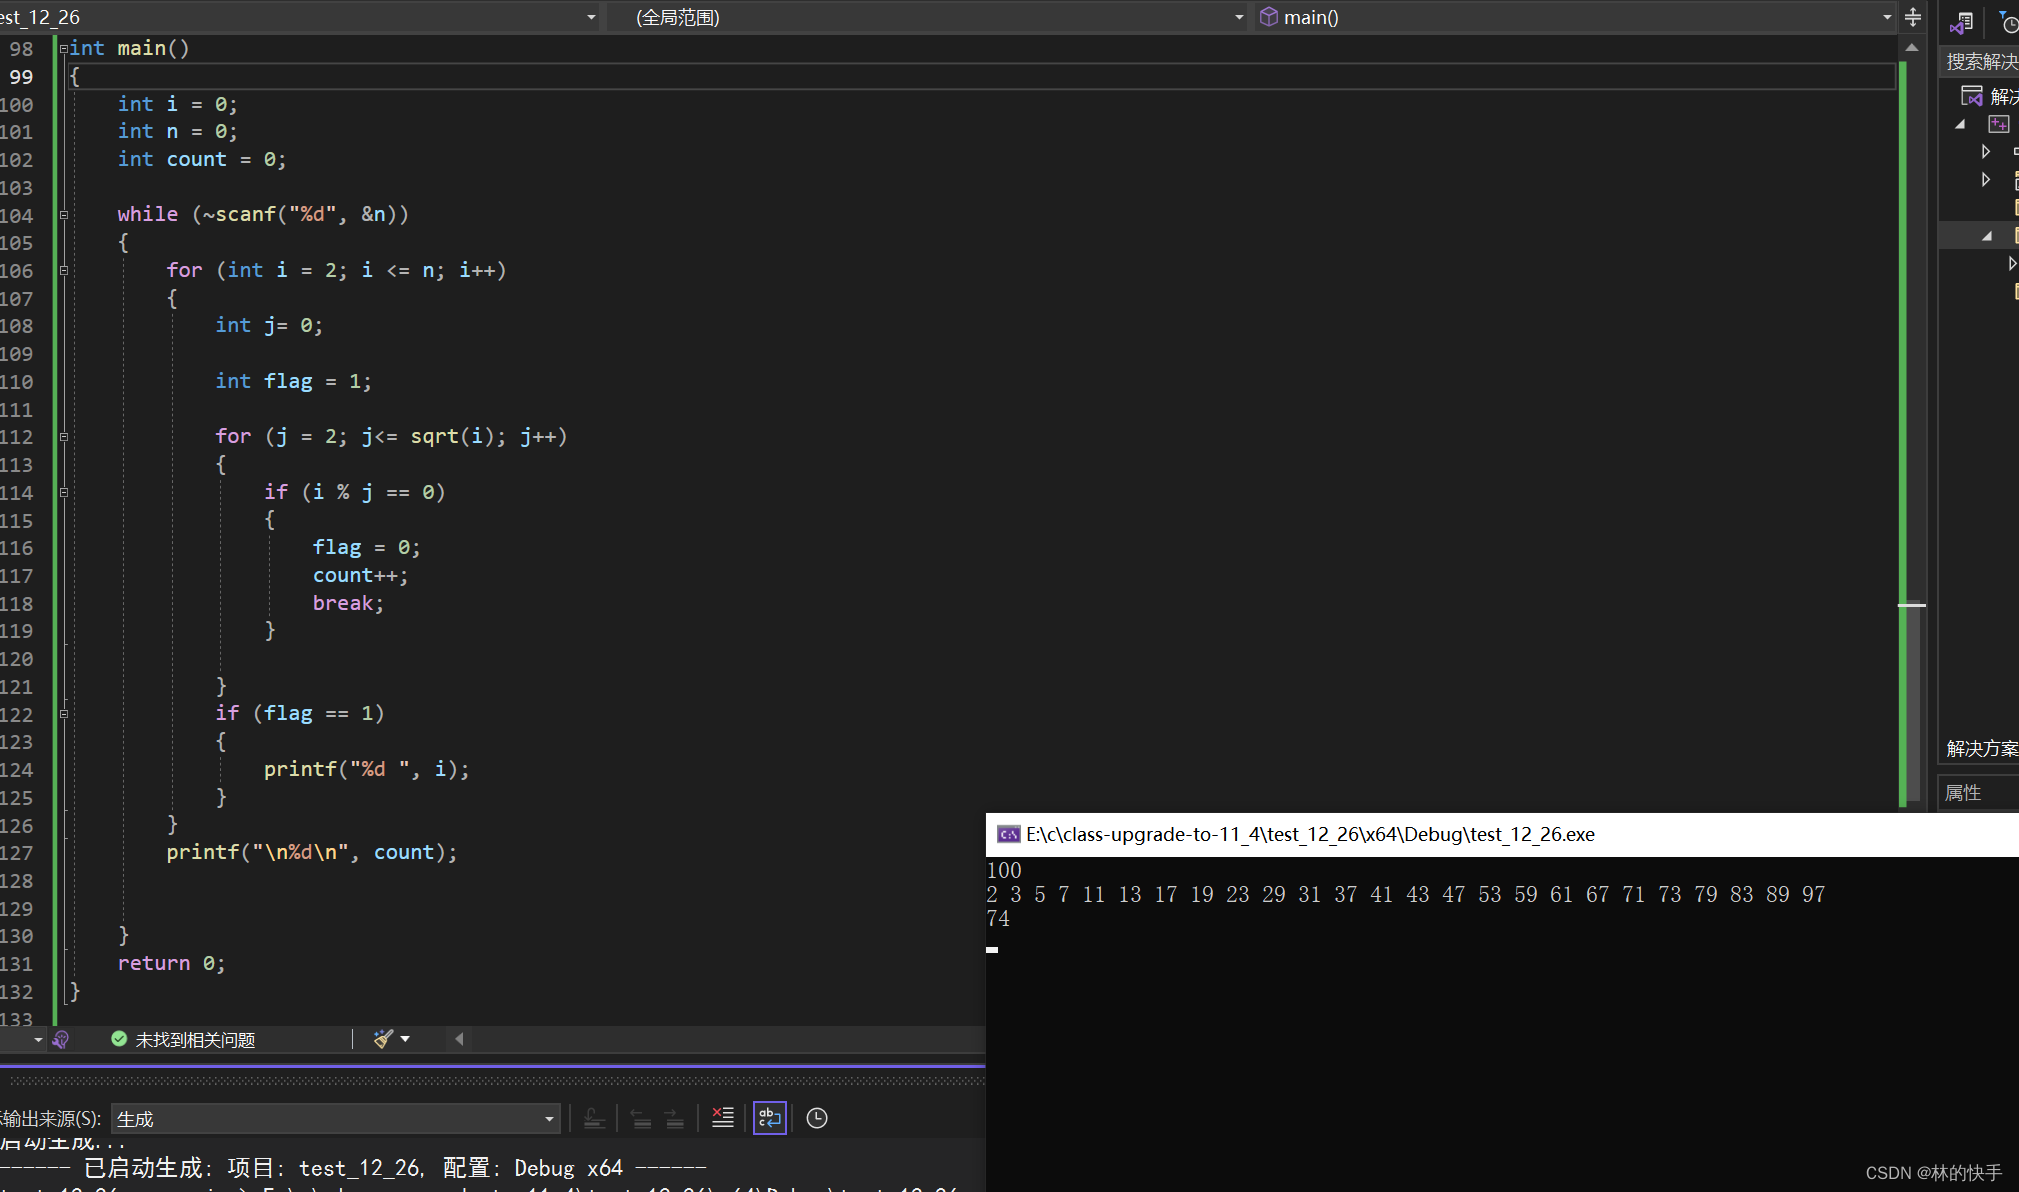This screenshot has width=2019, height=1192.
Task: Collapse the if flag fold at line 122
Action: click(x=63, y=714)
